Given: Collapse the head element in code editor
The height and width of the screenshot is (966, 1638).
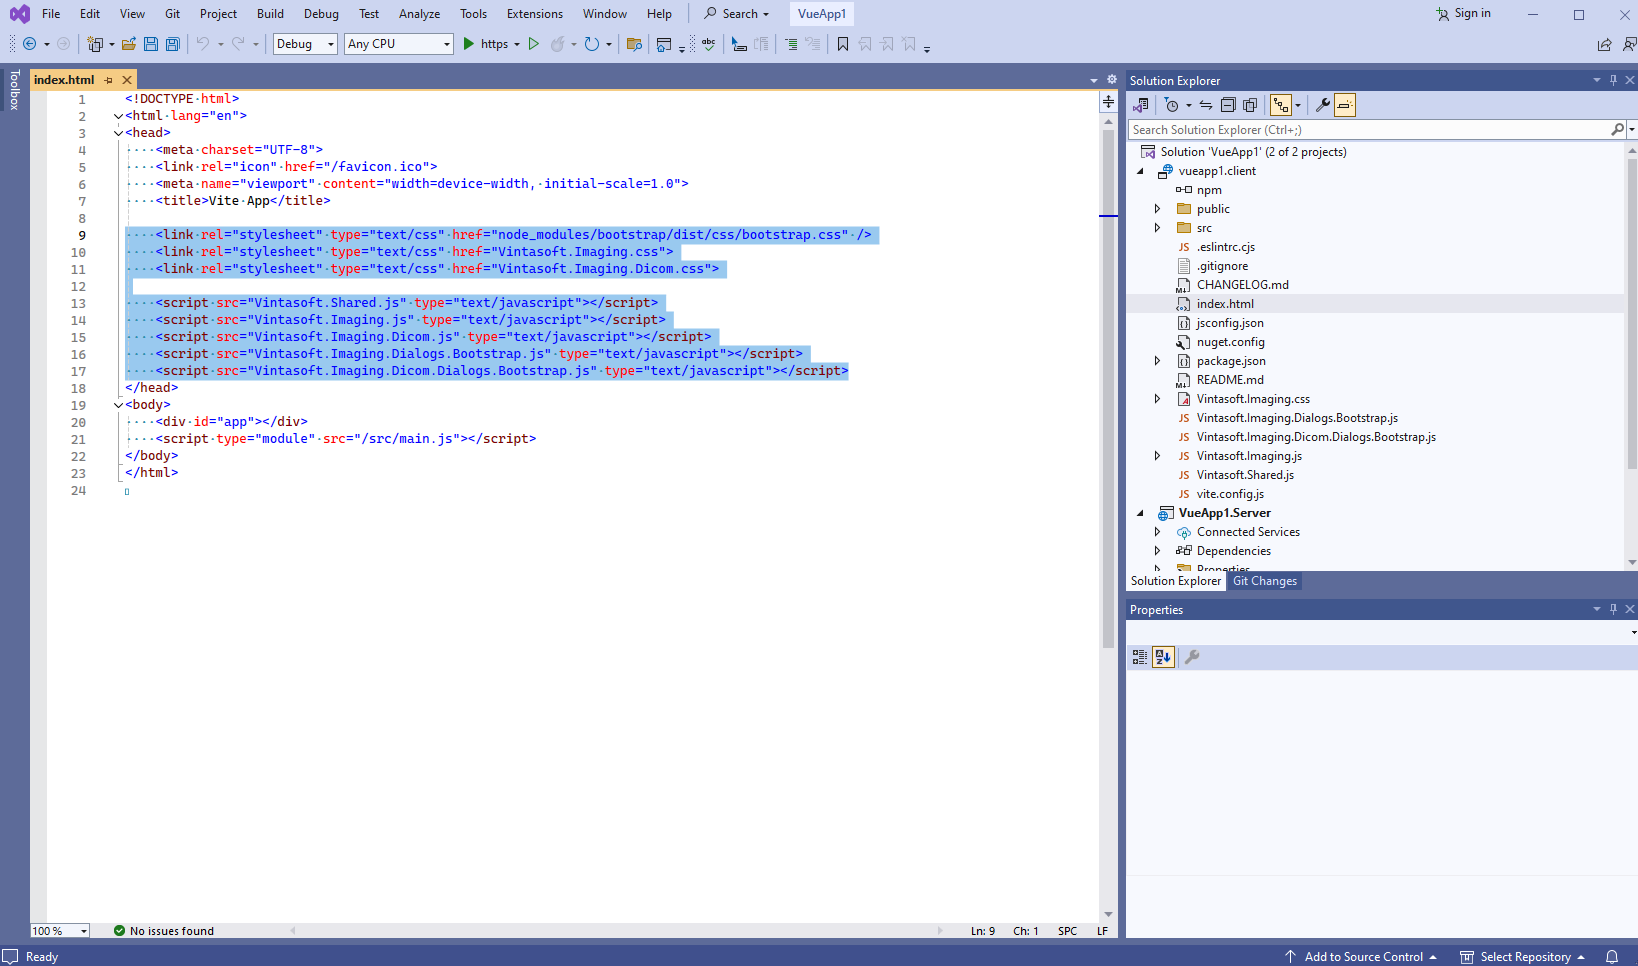Looking at the screenshot, I should pyautogui.click(x=118, y=133).
